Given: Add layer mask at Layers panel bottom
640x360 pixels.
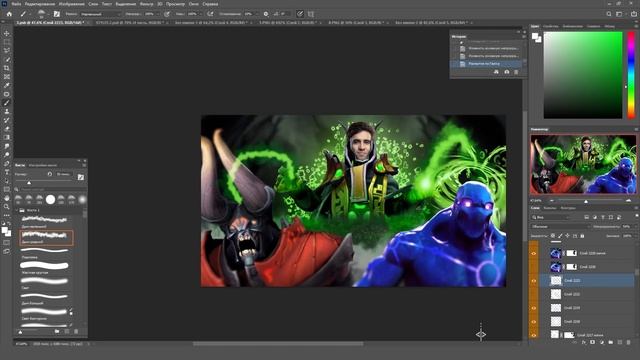Looking at the screenshot, I should point(593,342).
